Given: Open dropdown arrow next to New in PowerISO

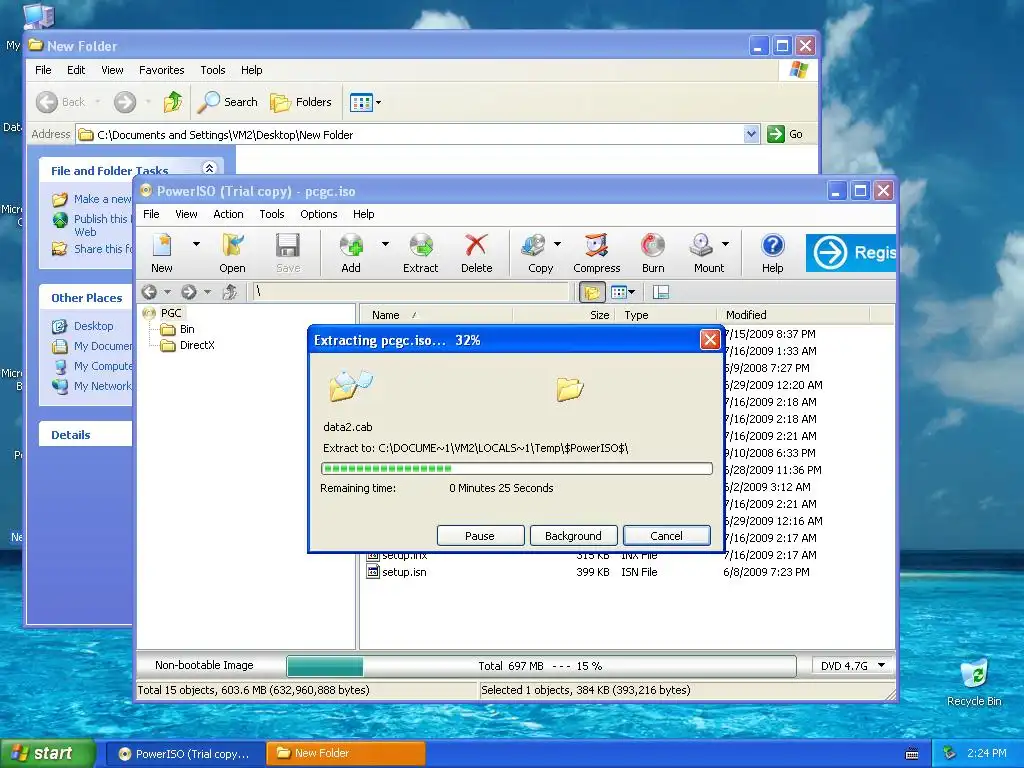Looking at the screenshot, I should pos(196,244).
